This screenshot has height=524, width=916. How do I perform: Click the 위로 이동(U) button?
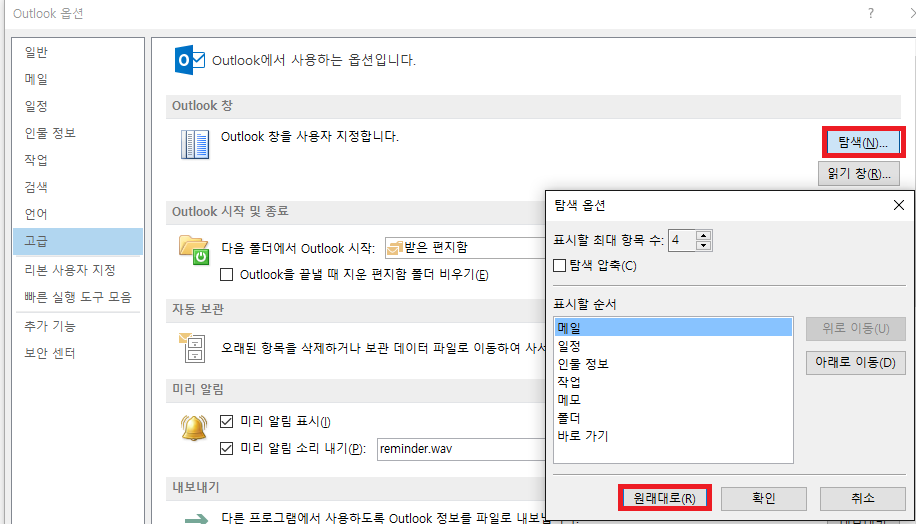pyautogui.click(x=855, y=328)
